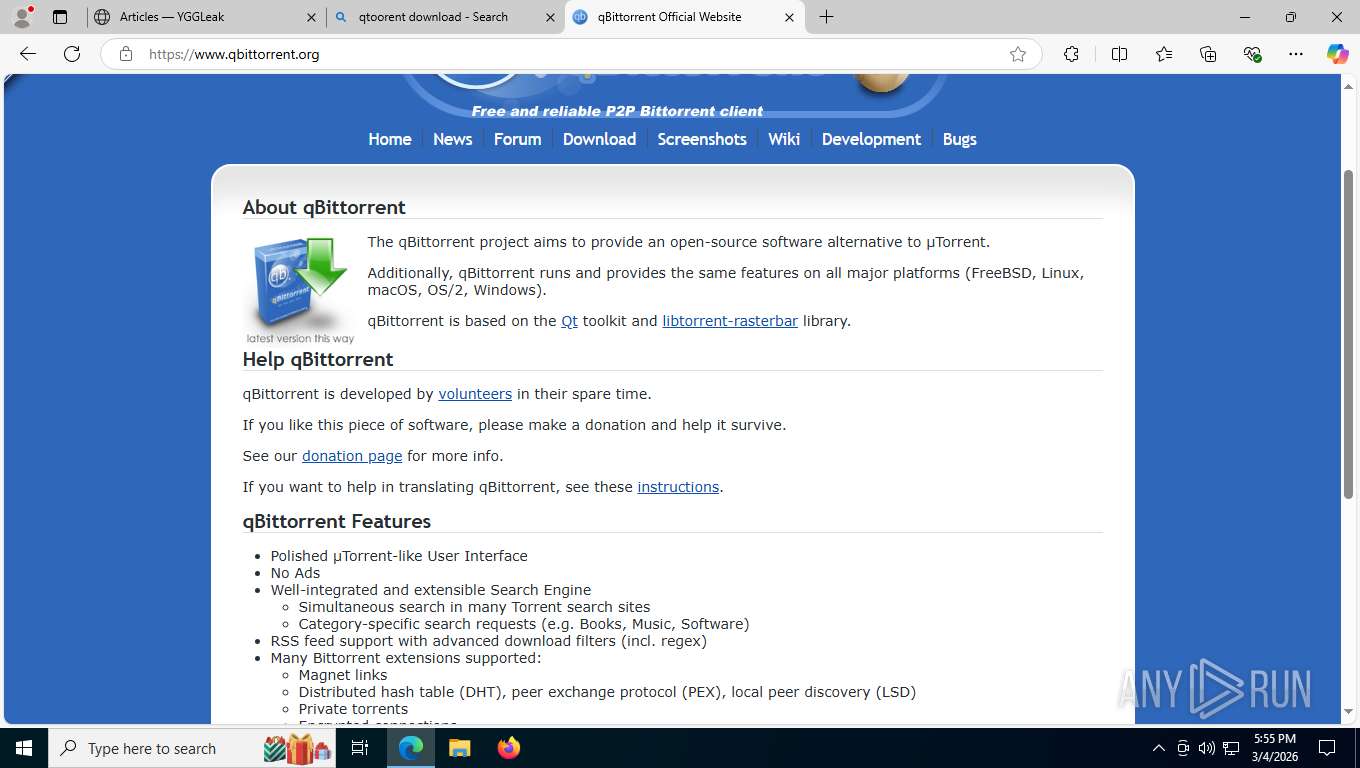Image resolution: width=1360 pixels, height=768 pixels.
Task: Click the Edge icon on taskbar
Action: pos(411,748)
